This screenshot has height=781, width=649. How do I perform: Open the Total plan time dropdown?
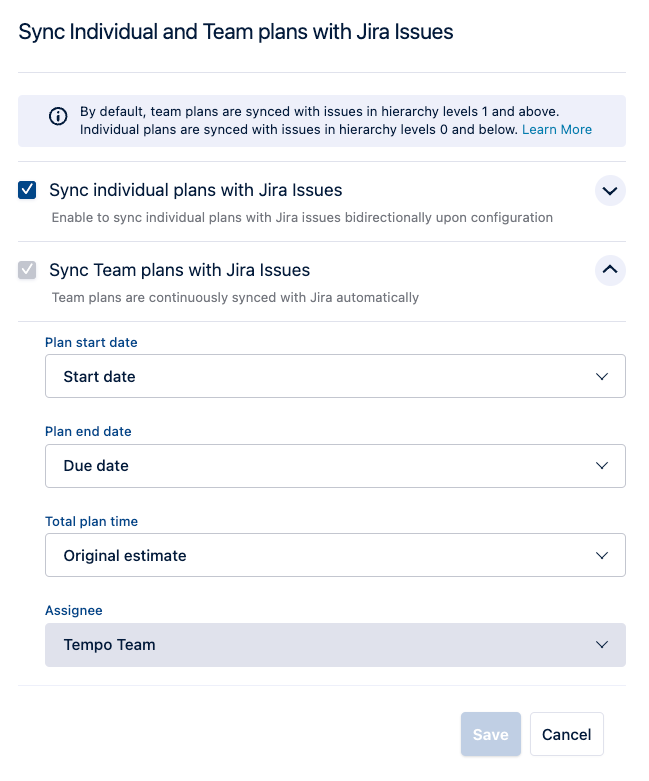tap(334, 556)
